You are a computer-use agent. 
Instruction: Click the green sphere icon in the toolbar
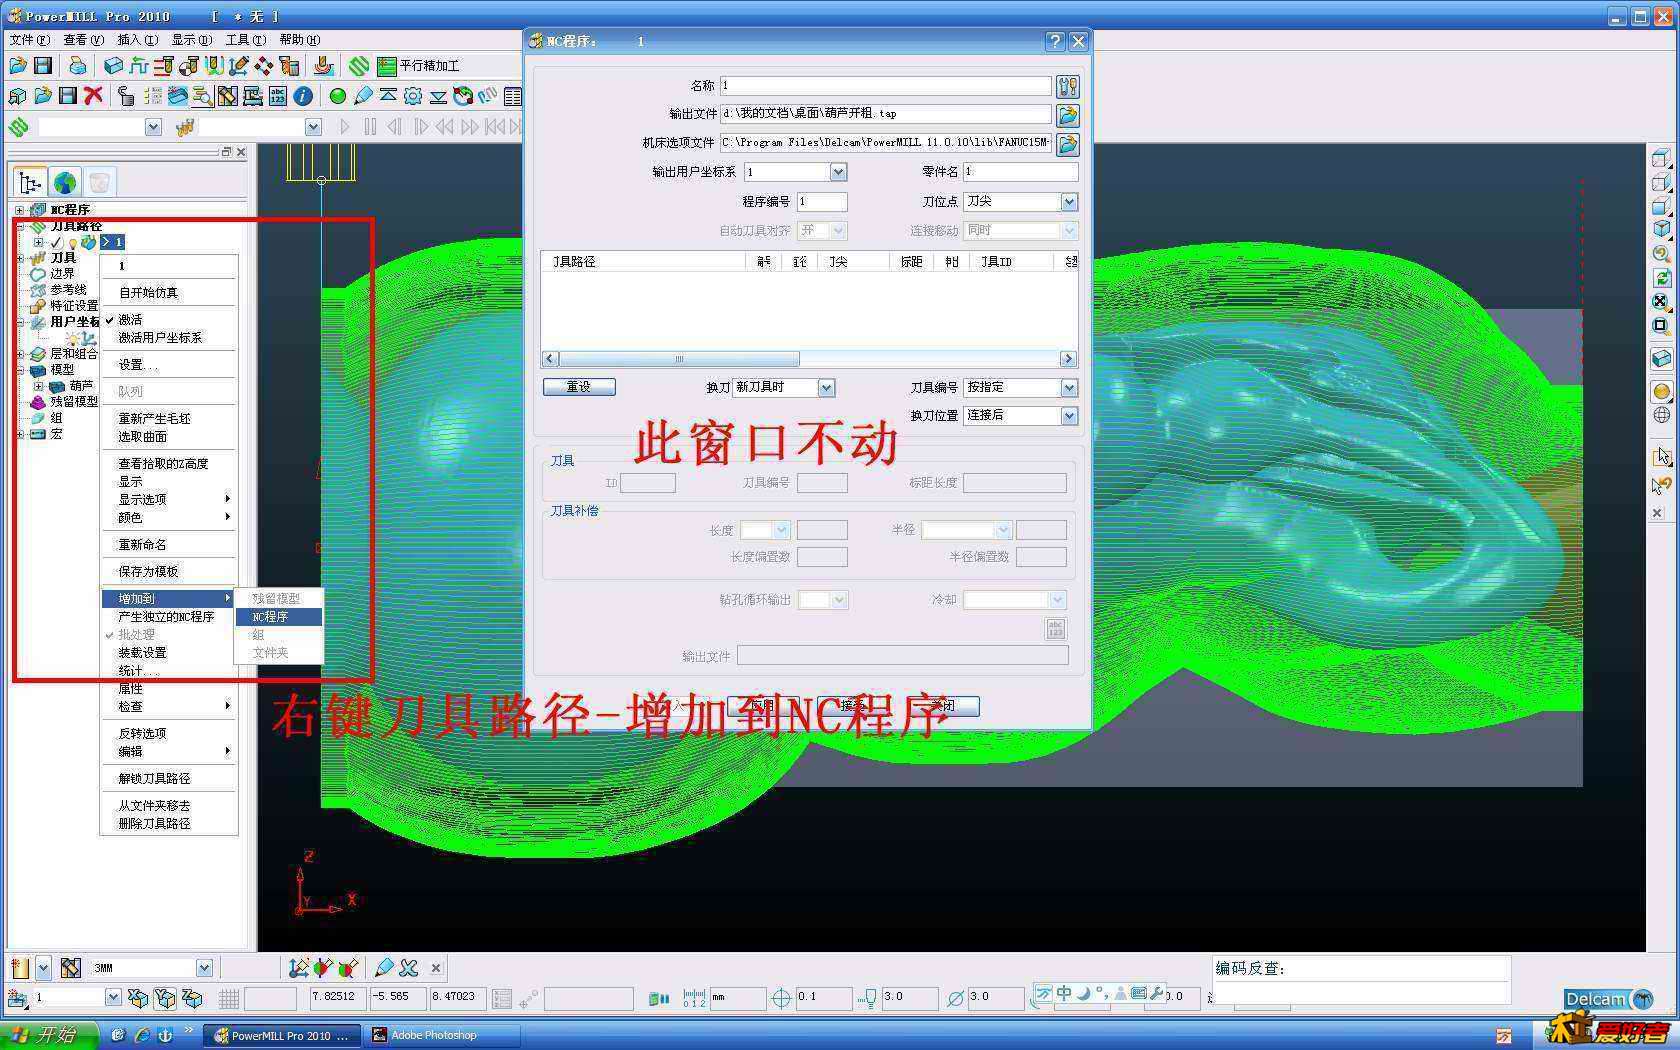click(x=337, y=96)
